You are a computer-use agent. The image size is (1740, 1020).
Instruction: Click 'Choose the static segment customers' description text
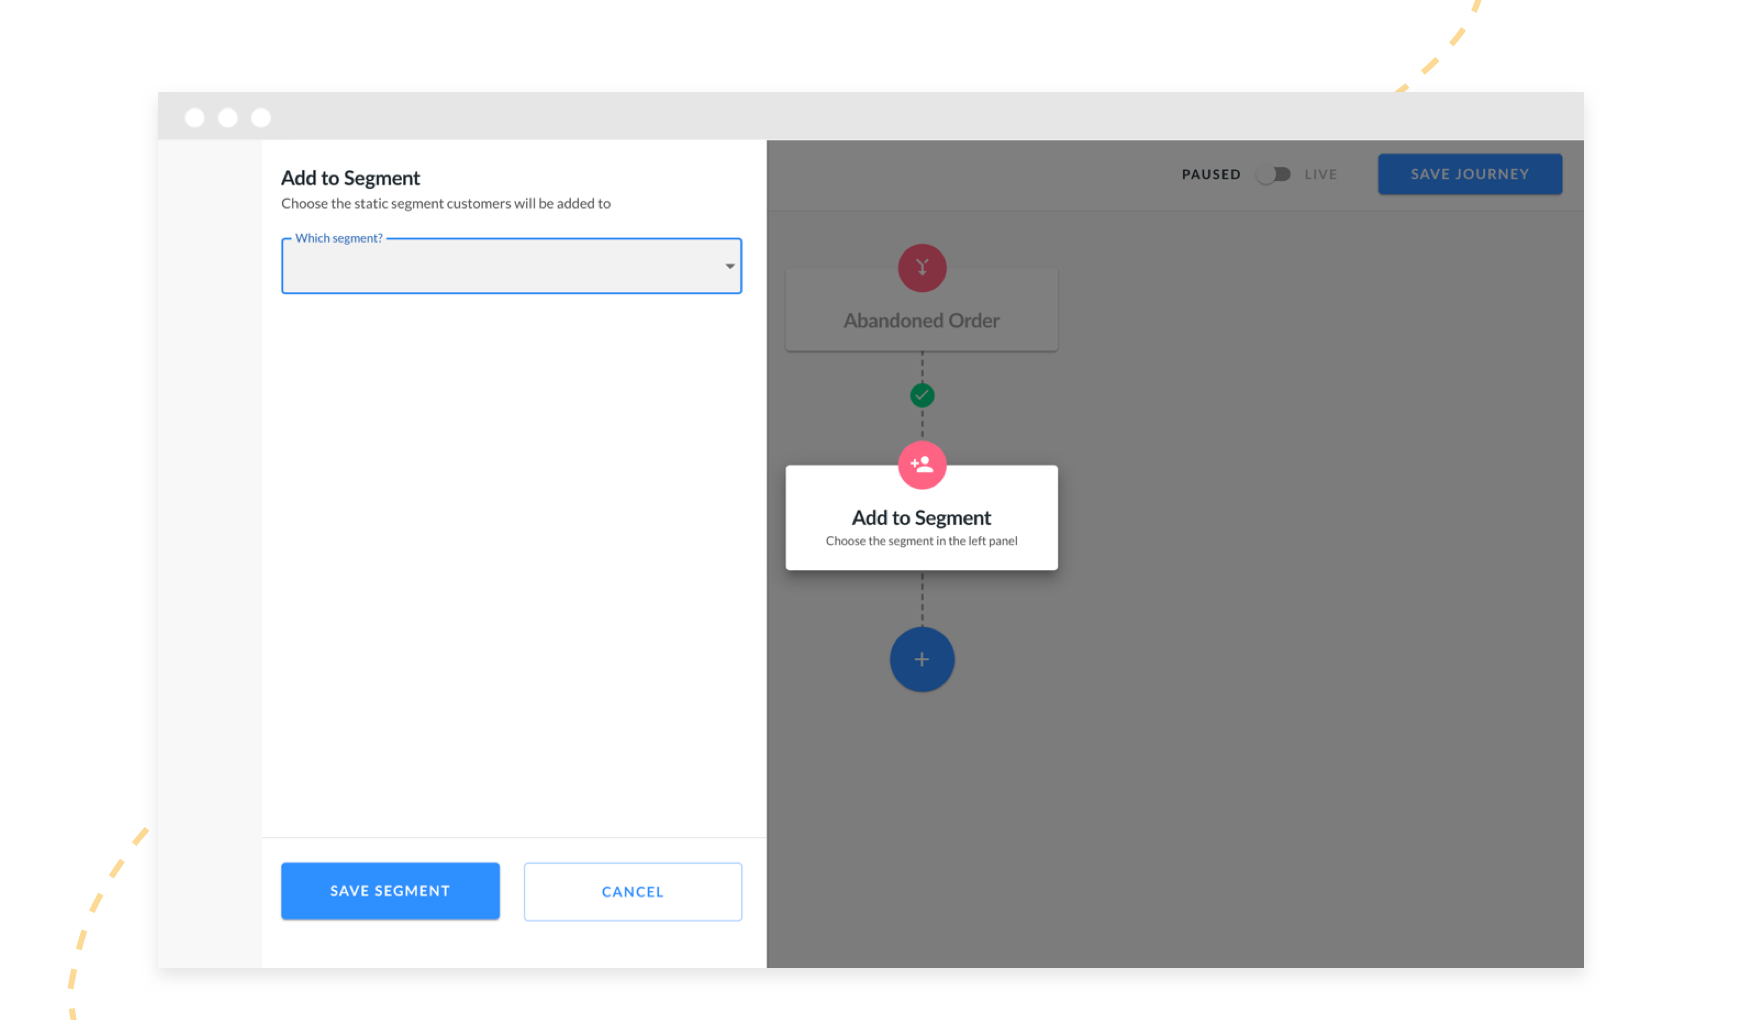point(446,203)
